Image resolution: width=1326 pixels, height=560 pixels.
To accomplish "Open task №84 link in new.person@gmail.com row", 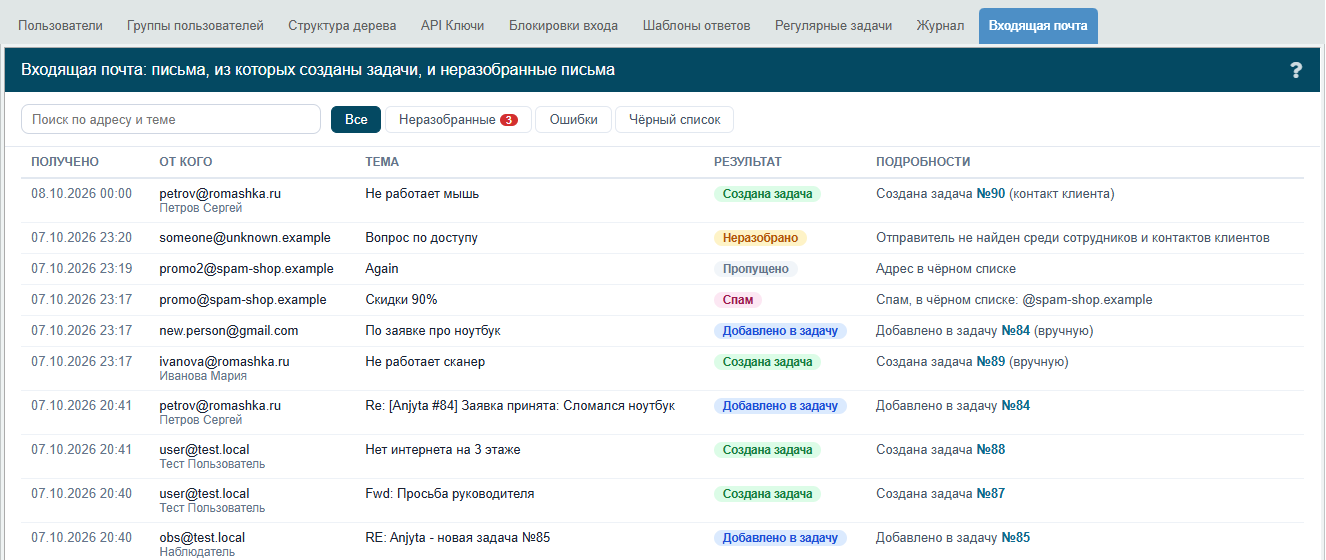I will tap(1015, 330).
